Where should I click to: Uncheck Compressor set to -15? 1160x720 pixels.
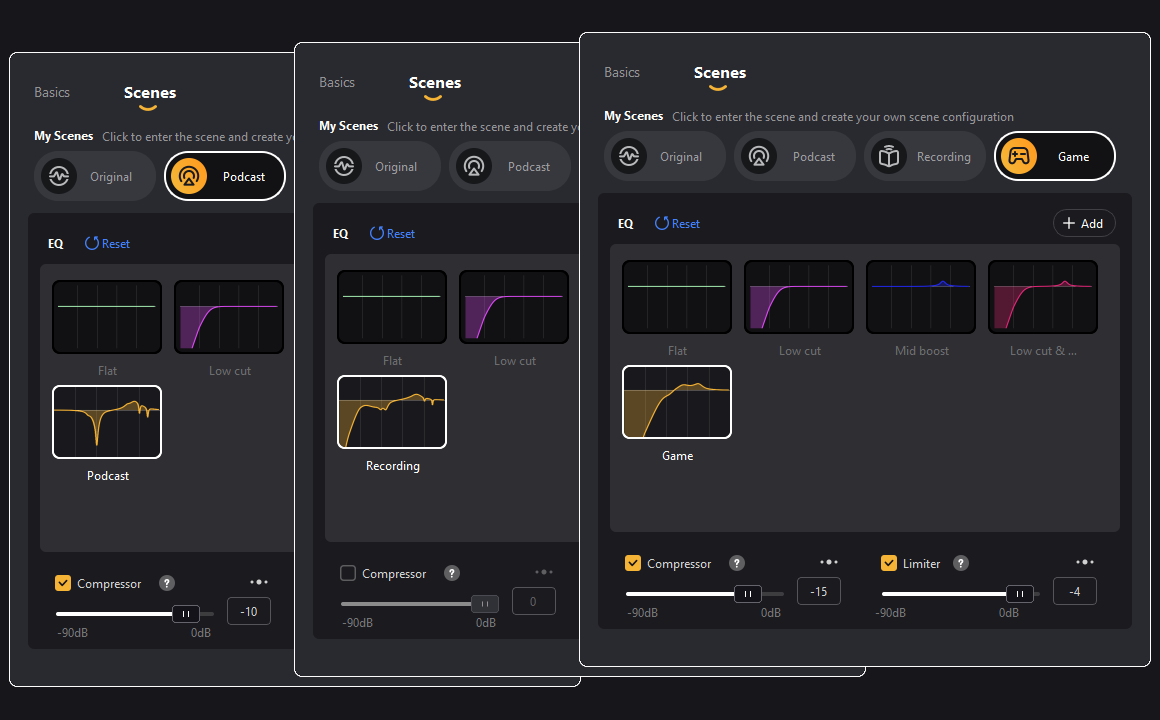point(633,563)
